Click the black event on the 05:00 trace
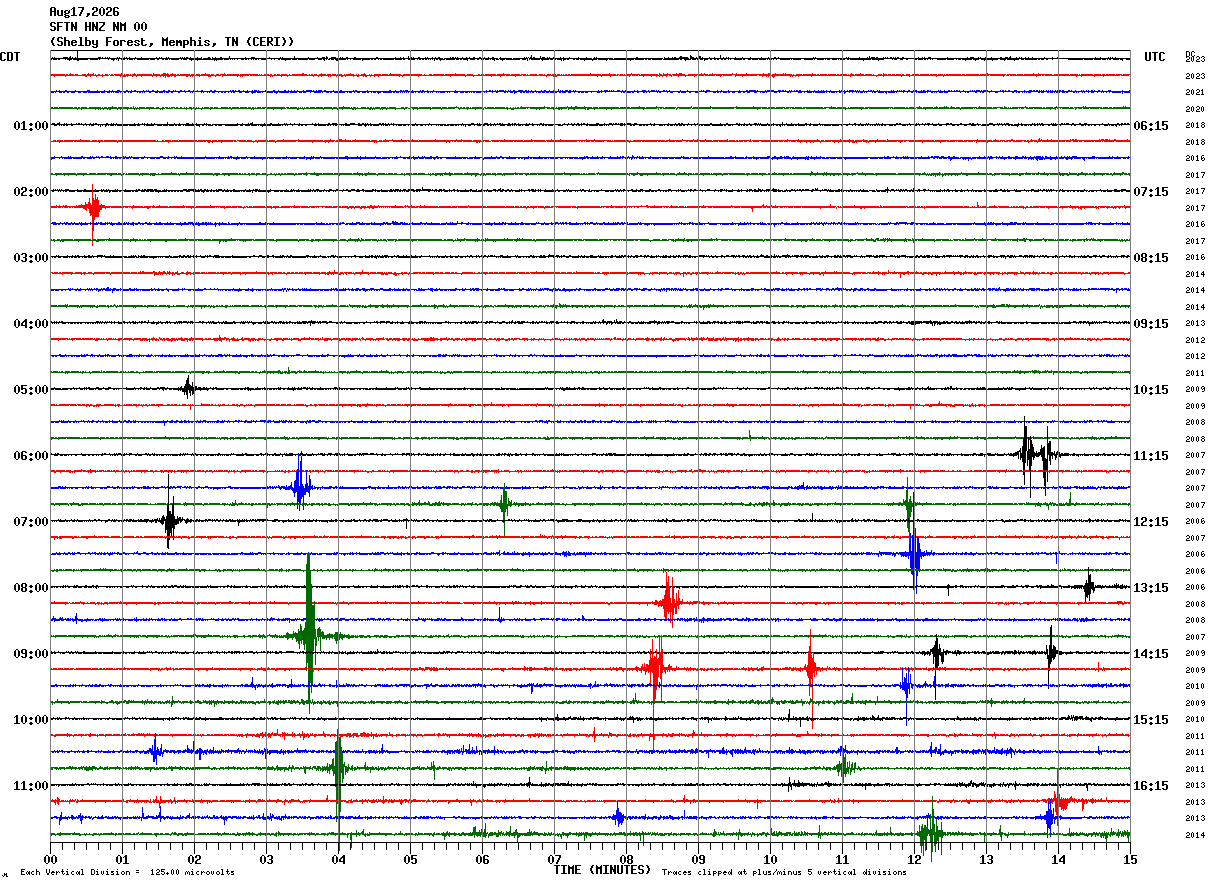 point(188,389)
